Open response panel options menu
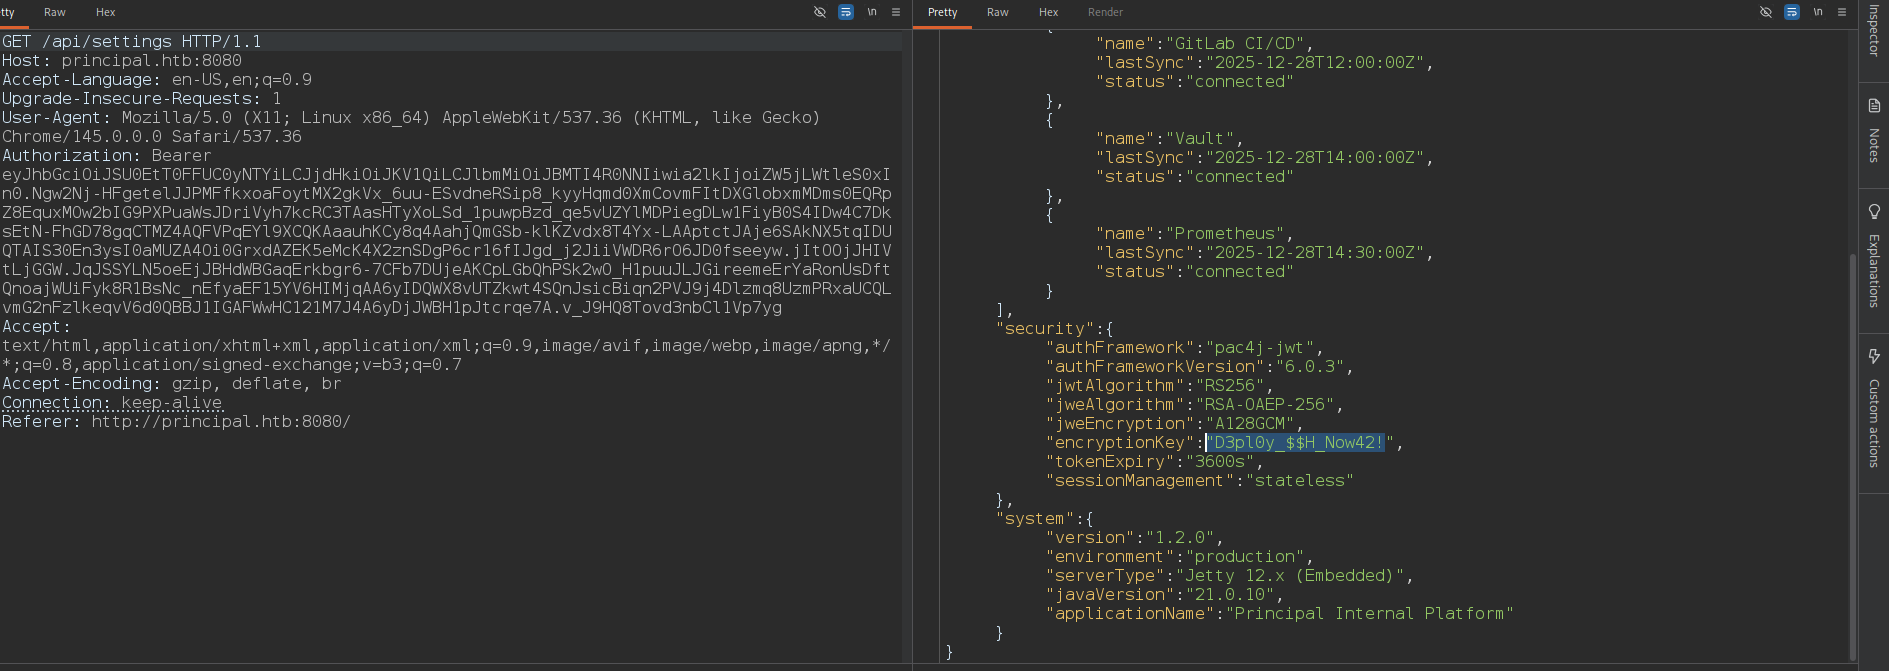1889x671 pixels. point(1842,12)
